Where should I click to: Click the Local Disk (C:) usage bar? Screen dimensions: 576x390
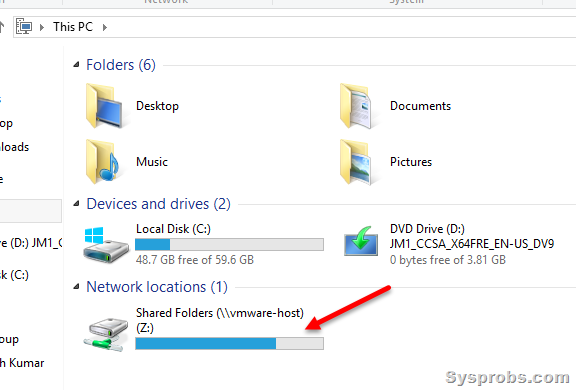coord(229,245)
